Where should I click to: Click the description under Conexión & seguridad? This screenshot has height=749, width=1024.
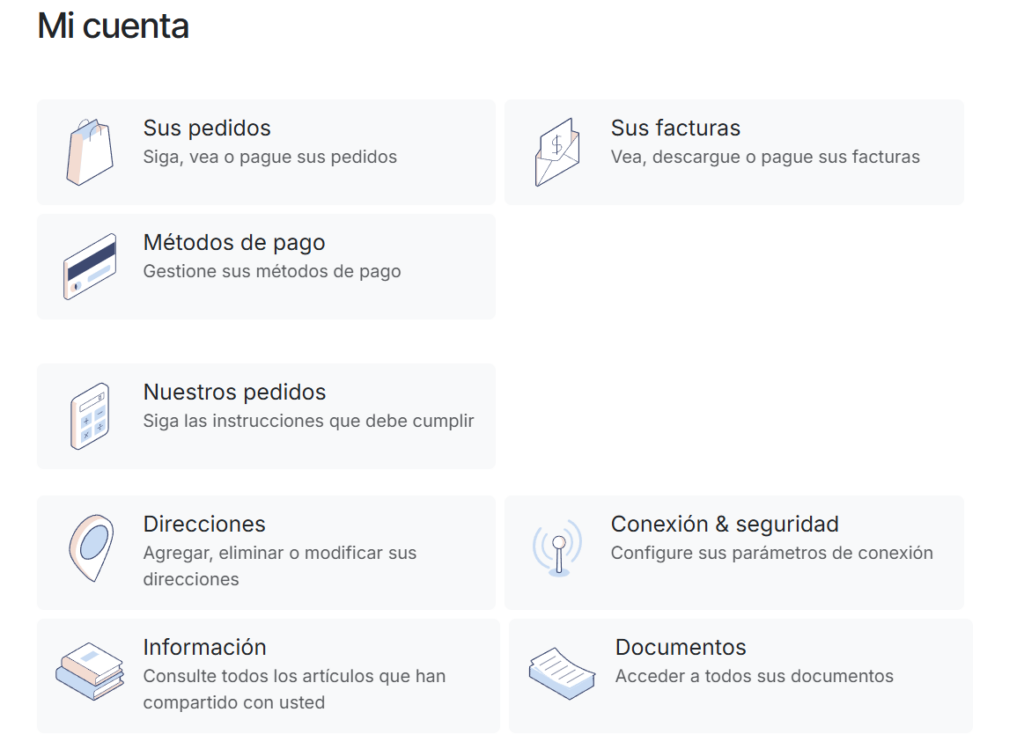772,552
